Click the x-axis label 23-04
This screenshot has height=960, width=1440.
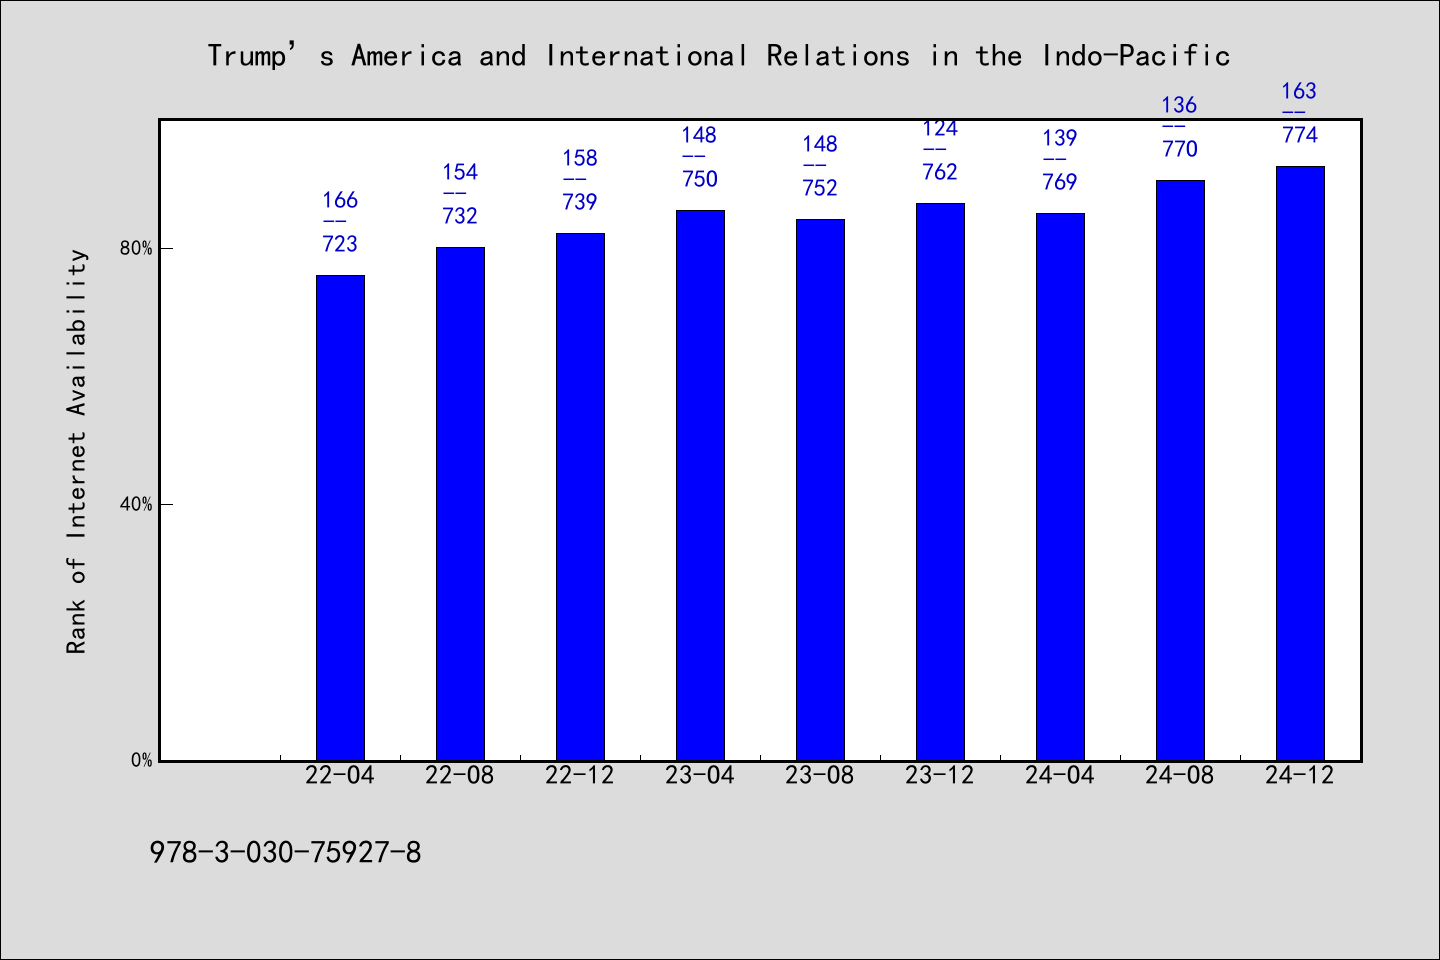point(700,776)
